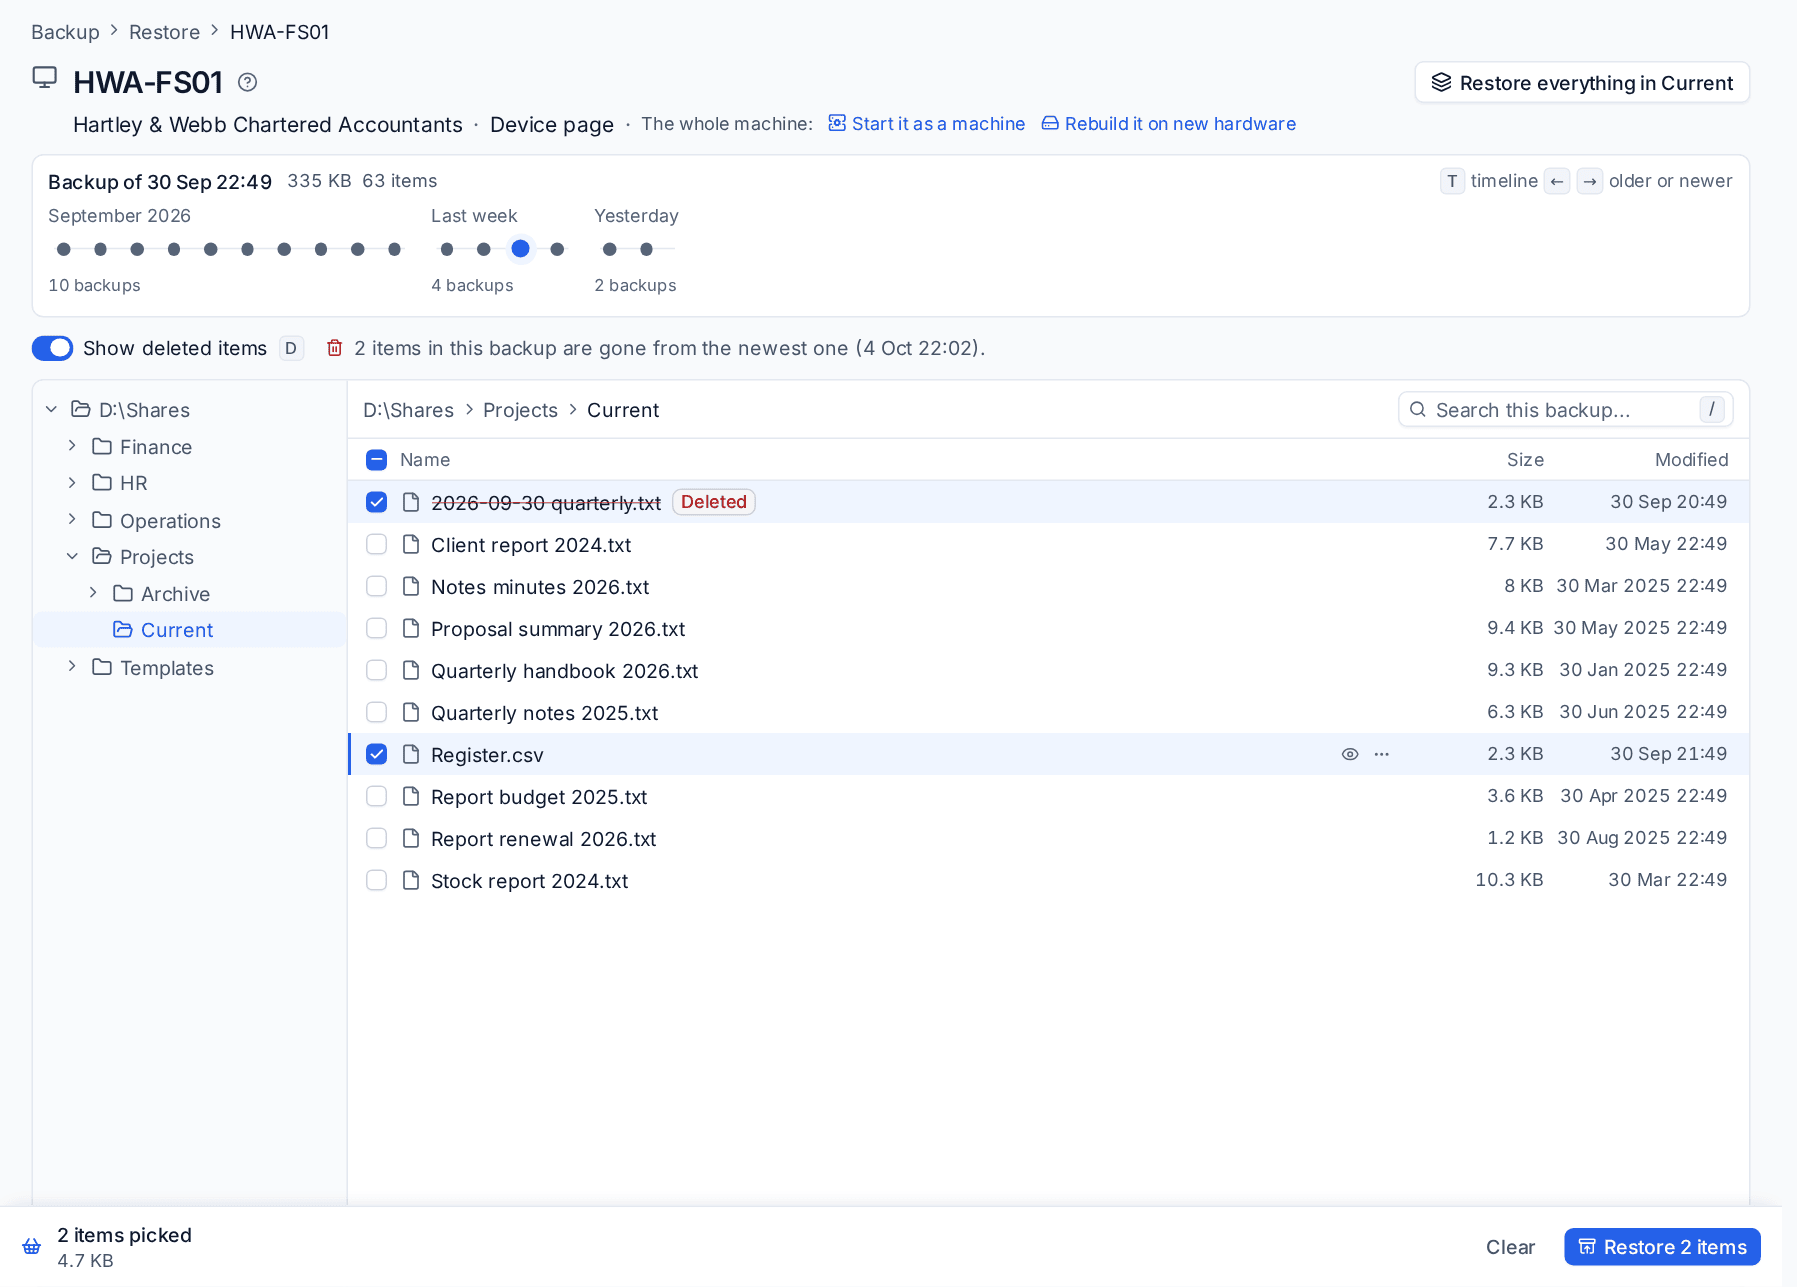Click the Templates folder icon in tree

(x=102, y=667)
